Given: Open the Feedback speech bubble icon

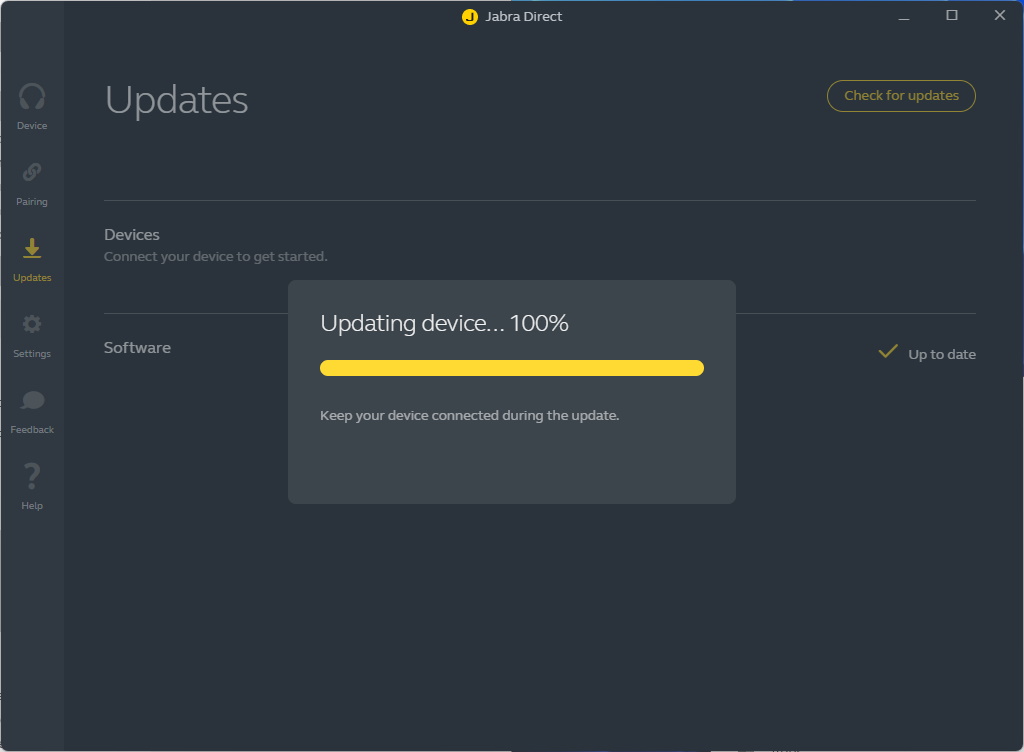Looking at the screenshot, I should point(32,400).
